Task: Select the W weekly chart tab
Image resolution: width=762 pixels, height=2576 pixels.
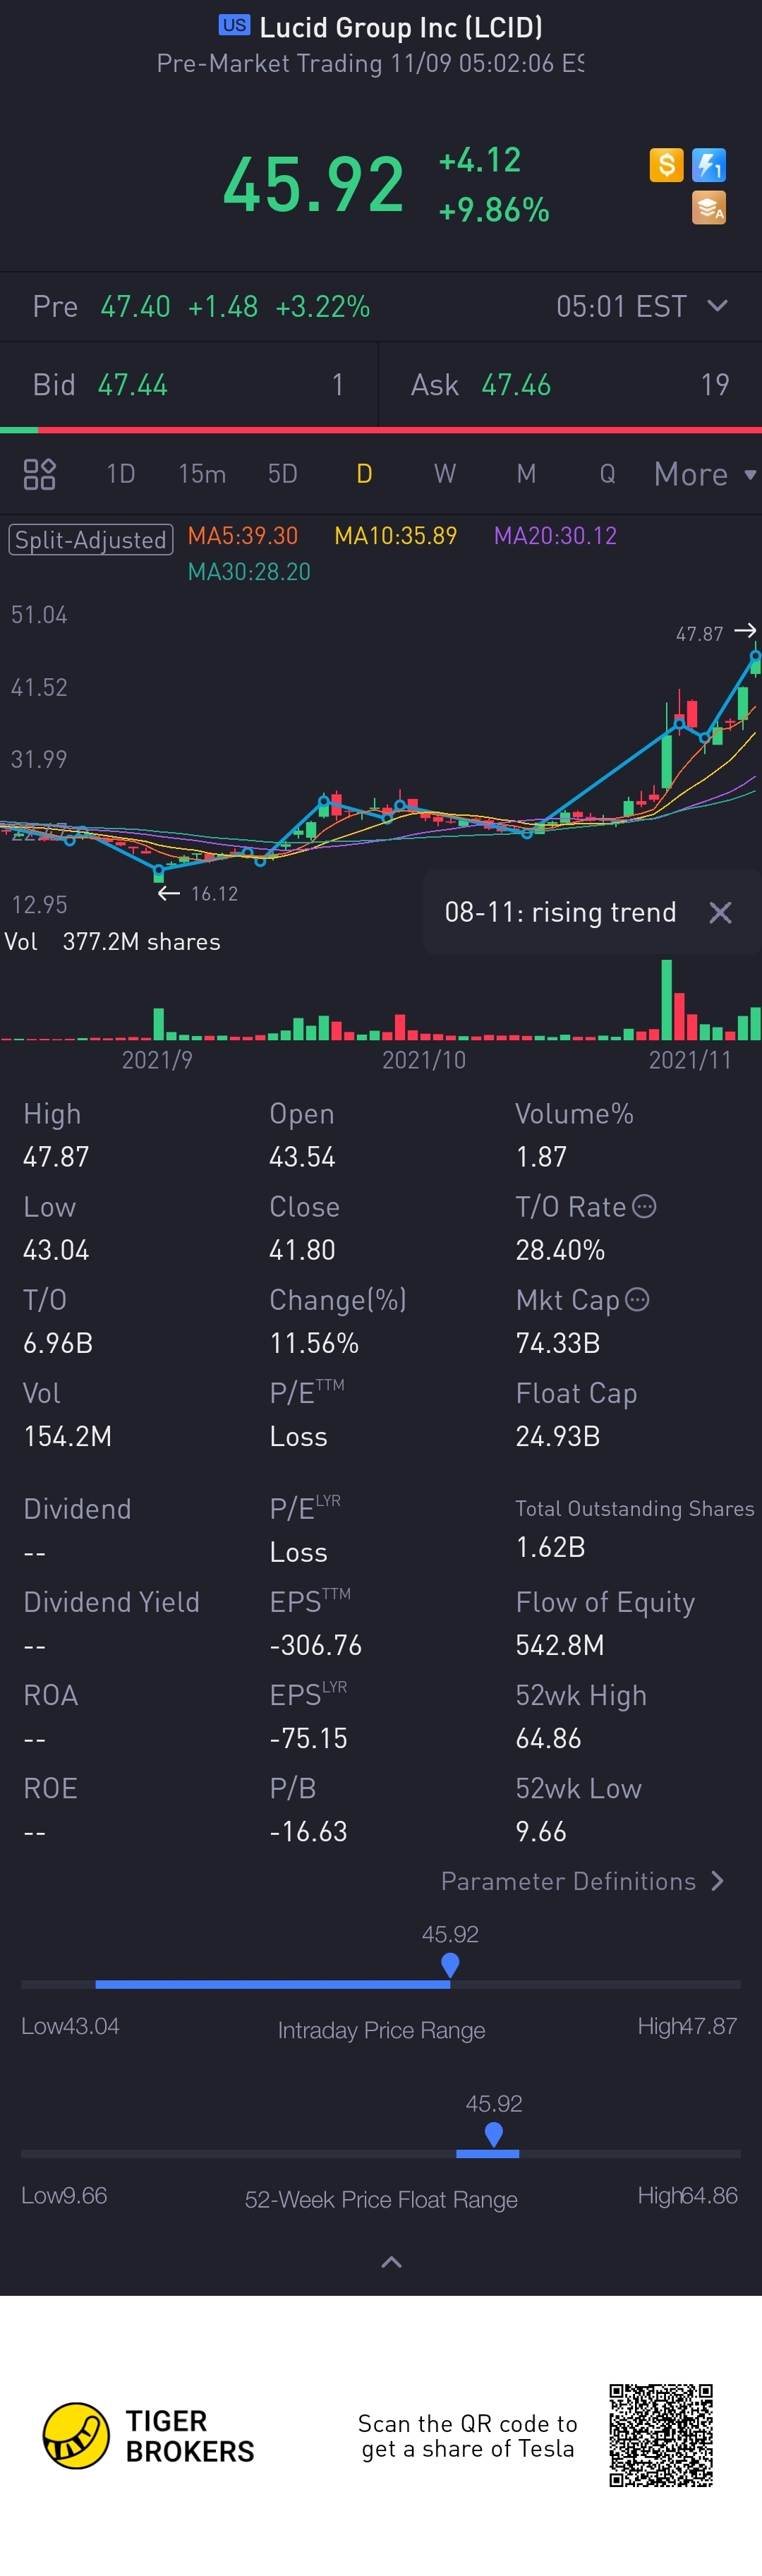Action: [445, 474]
